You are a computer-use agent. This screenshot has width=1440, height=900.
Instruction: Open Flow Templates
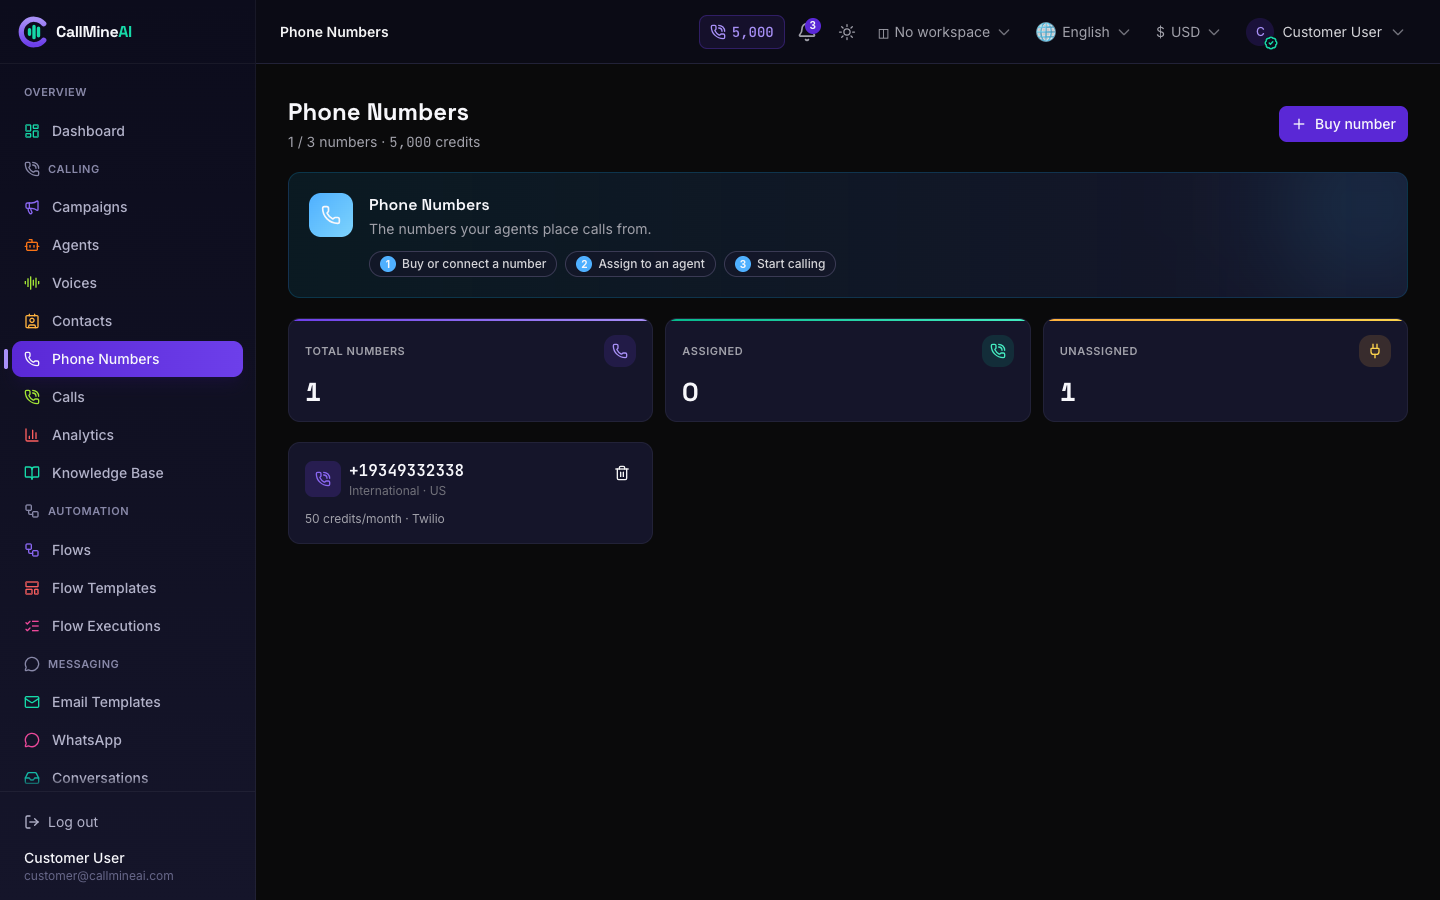pos(127,588)
